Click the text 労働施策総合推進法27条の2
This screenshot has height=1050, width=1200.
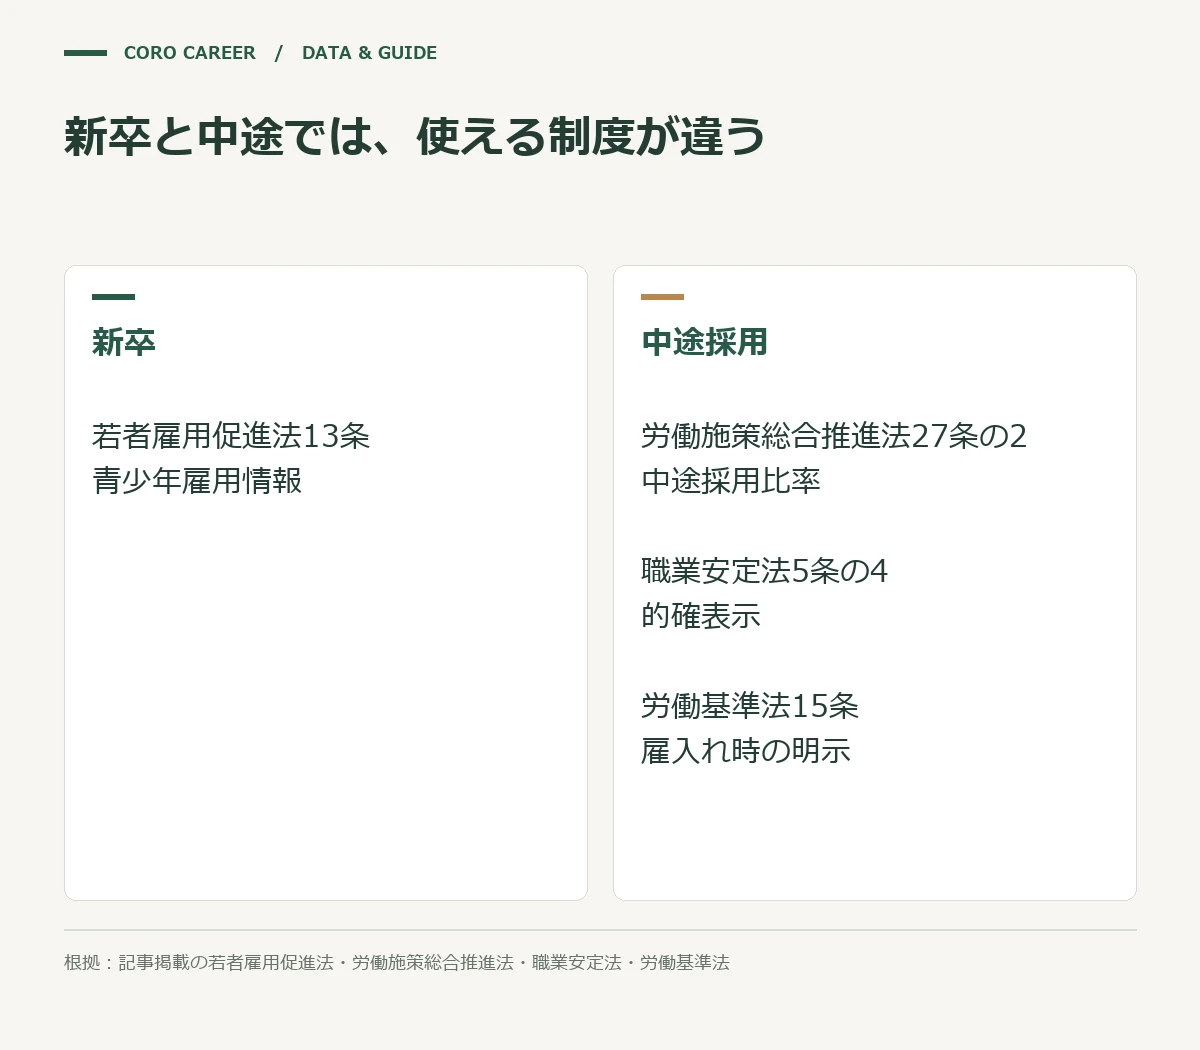point(834,436)
